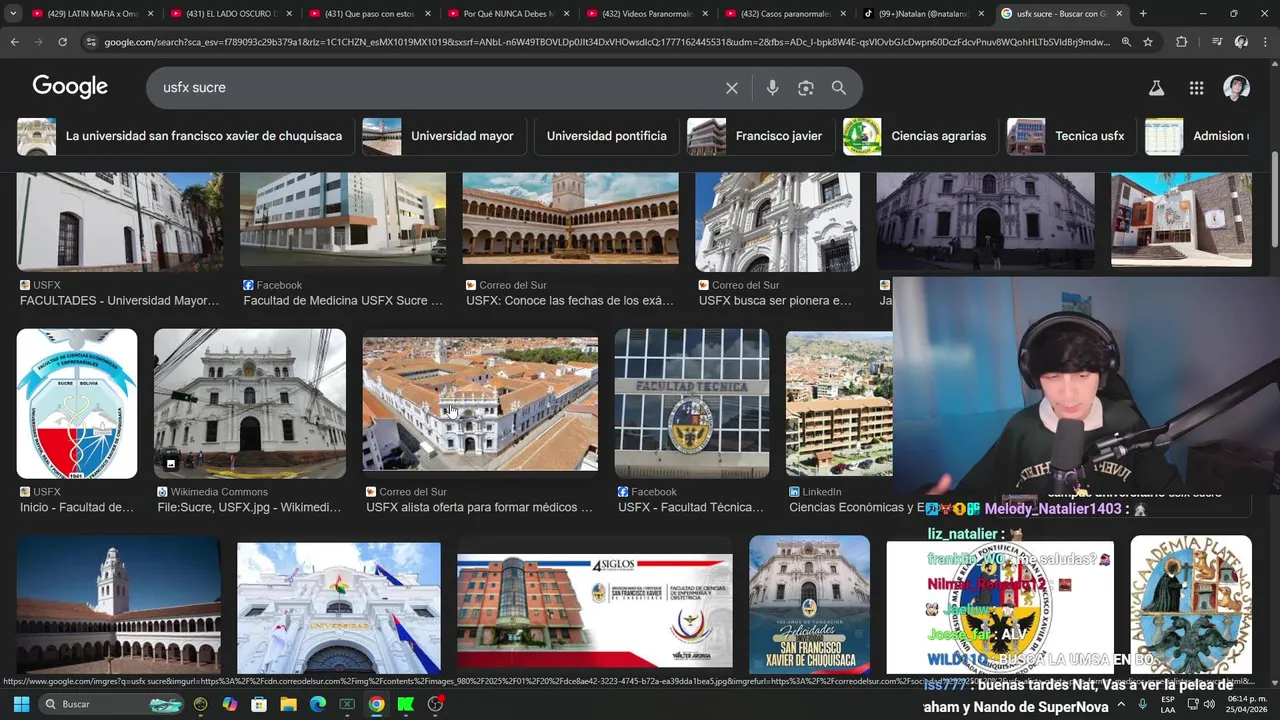Open Facultad de Ciencias Económicas emblem thumbnail

click(x=77, y=404)
